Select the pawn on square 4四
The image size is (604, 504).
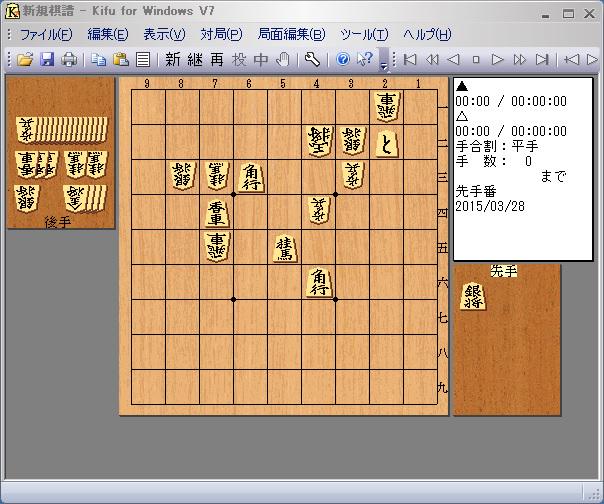click(x=319, y=210)
